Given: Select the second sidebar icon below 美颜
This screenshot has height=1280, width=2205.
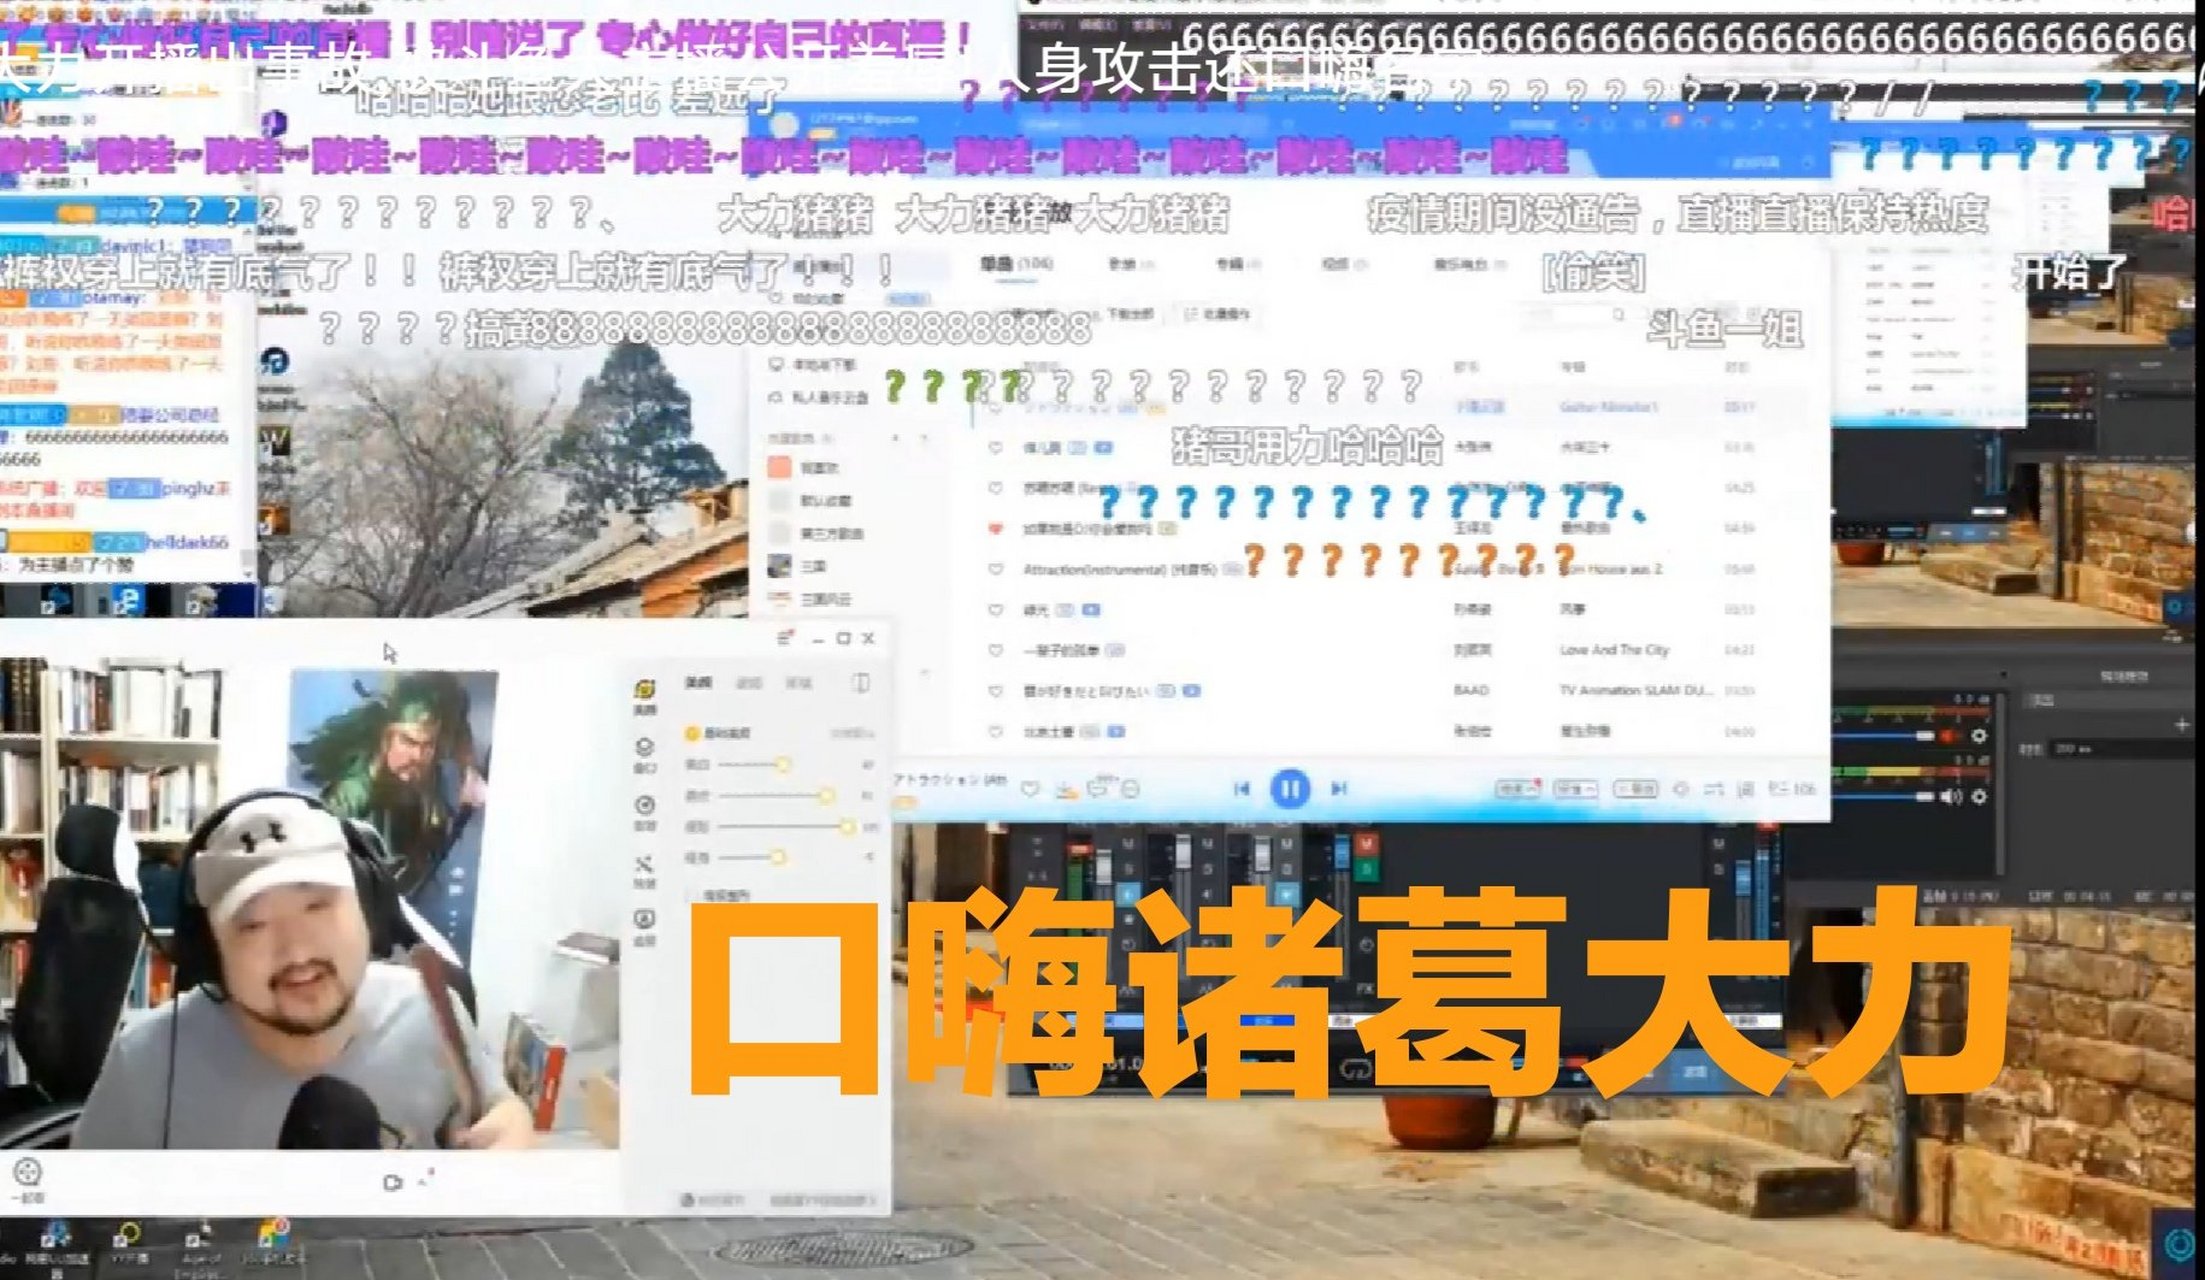Looking at the screenshot, I should (x=645, y=755).
